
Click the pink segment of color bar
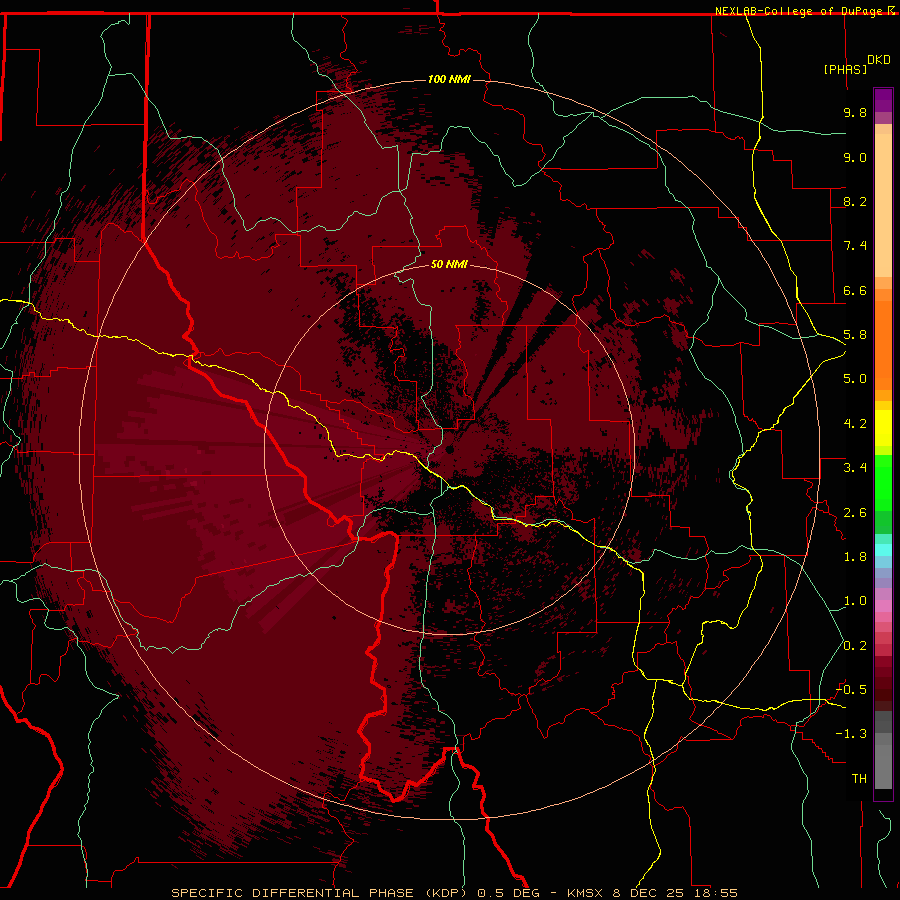click(883, 606)
